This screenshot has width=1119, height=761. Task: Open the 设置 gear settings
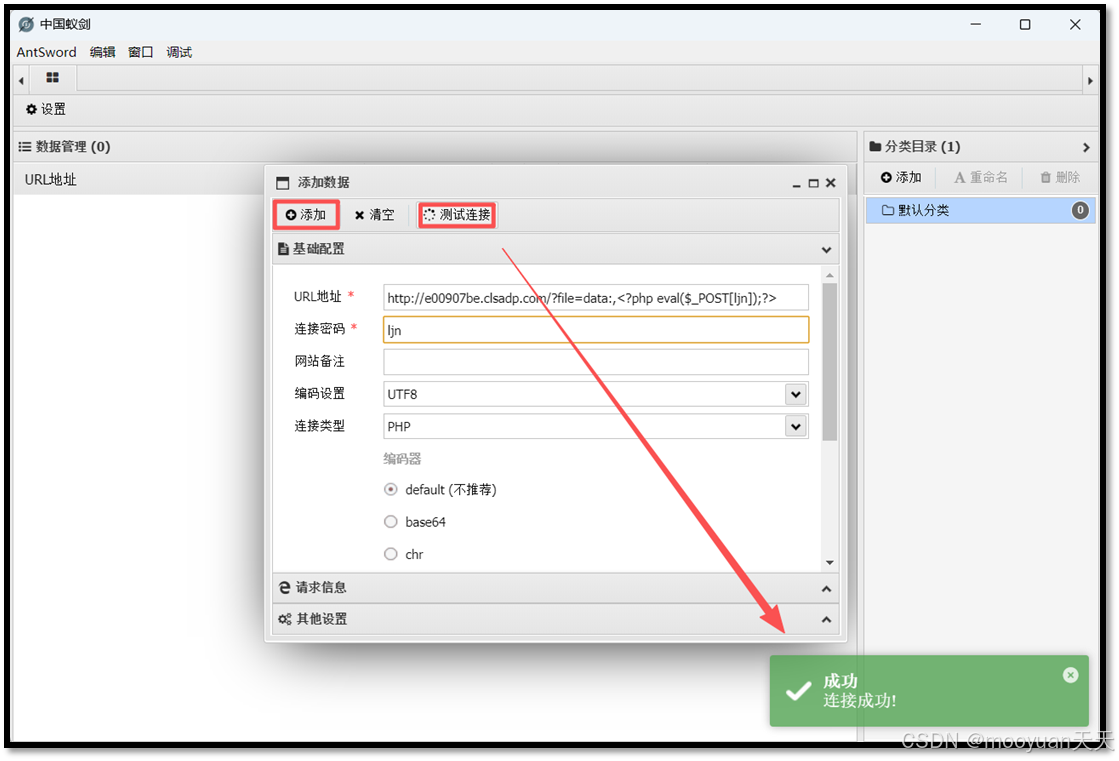point(46,109)
